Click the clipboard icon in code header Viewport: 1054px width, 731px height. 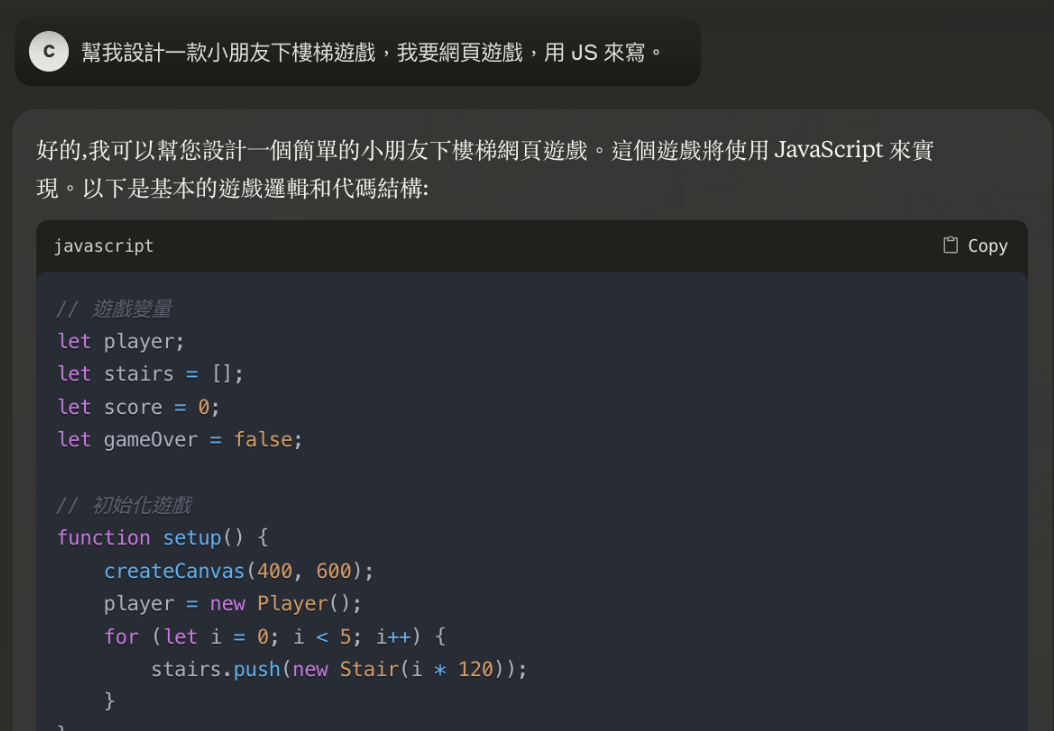[950, 245]
